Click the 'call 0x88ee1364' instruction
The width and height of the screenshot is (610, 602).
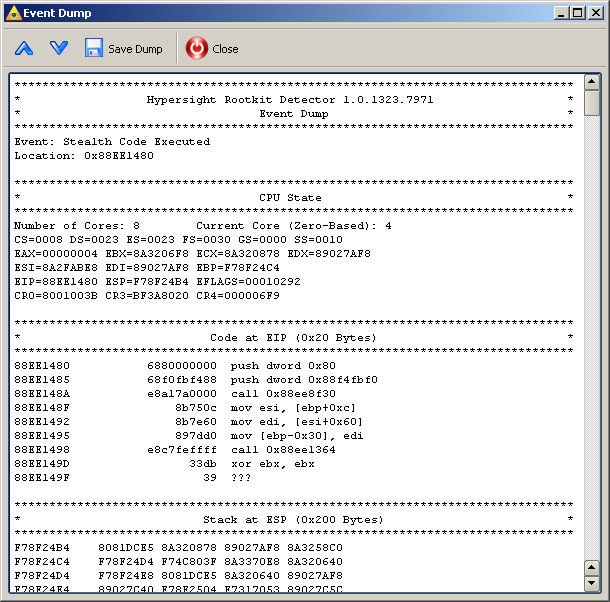coord(283,450)
